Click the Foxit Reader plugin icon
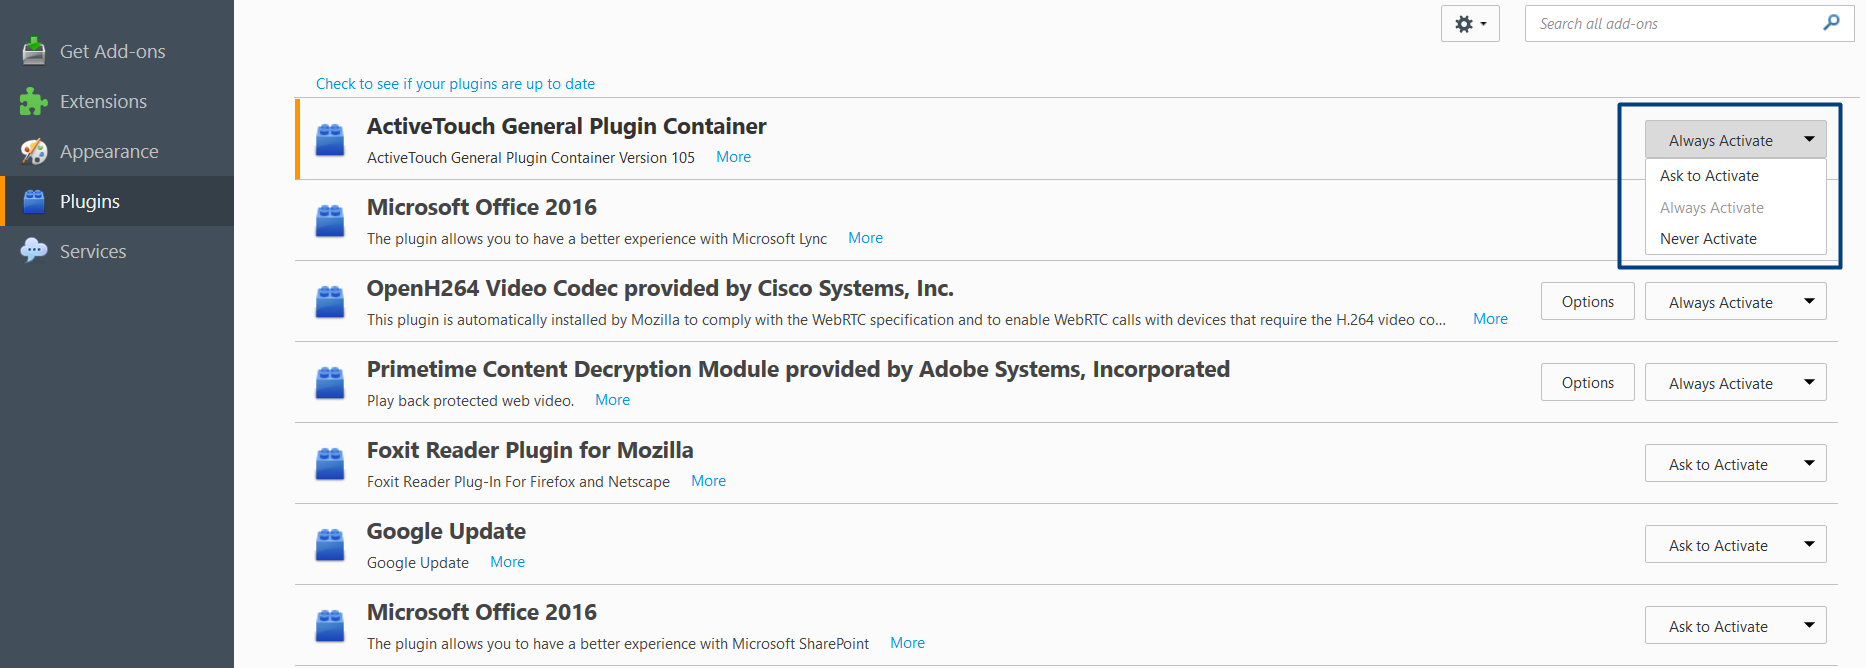This screenshot has width=1866, height=668. point(330,463)
